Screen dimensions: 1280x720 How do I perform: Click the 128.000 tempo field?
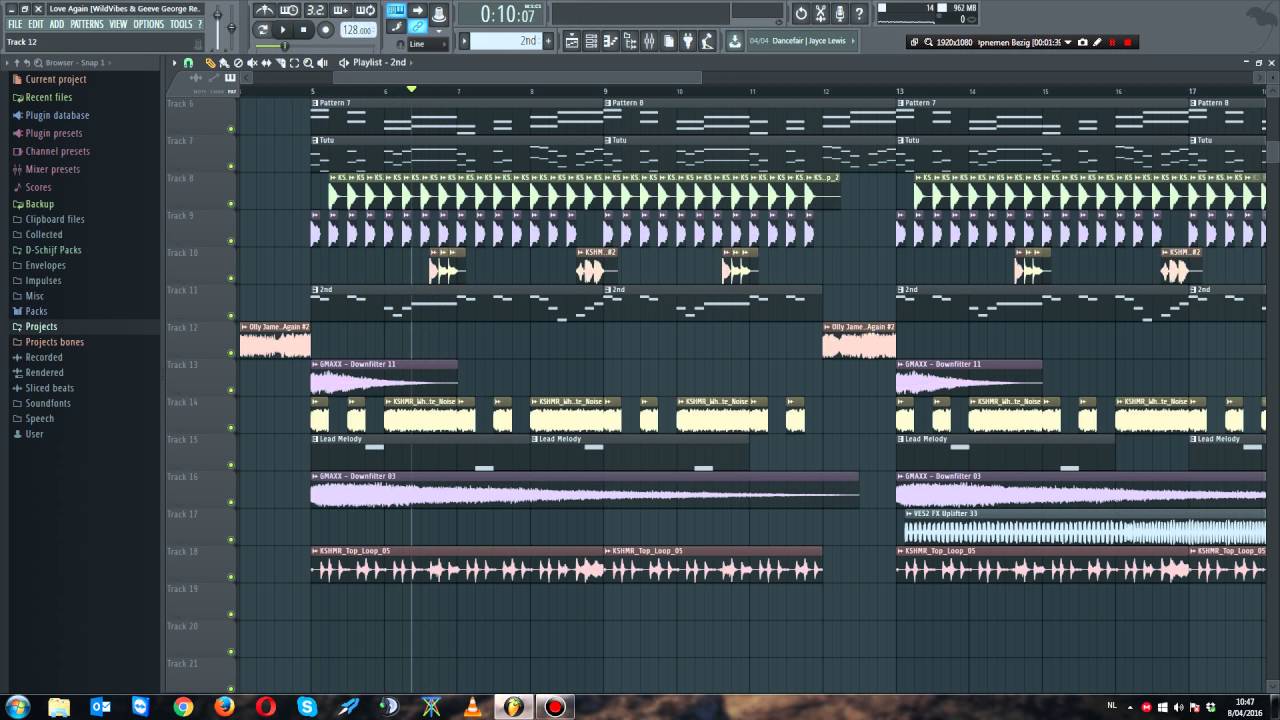click(357, 30)
